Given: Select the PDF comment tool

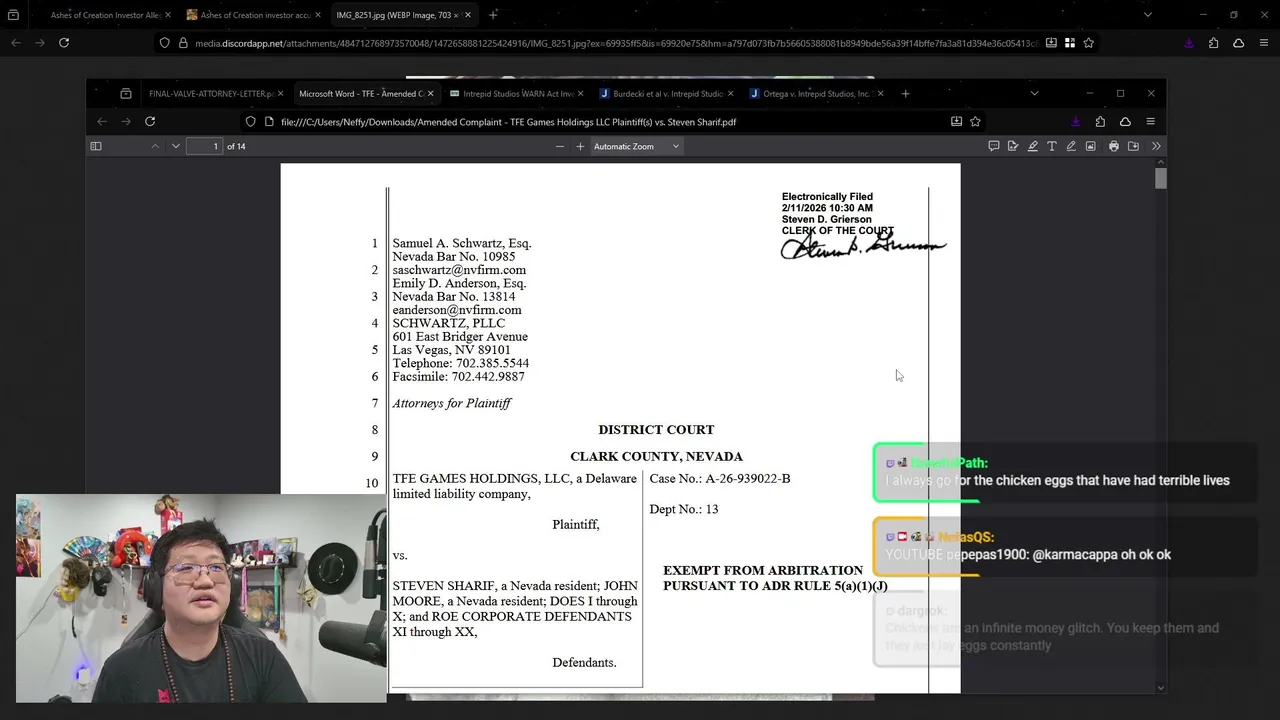Looking at the screenshot, I should point(993,146).
